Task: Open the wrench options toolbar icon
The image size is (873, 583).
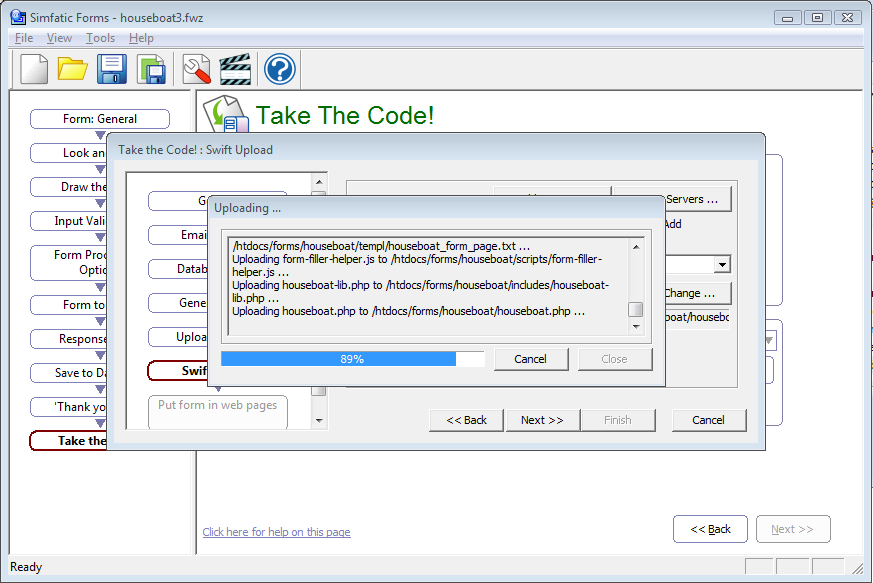Action: click(x=197, y=70)
